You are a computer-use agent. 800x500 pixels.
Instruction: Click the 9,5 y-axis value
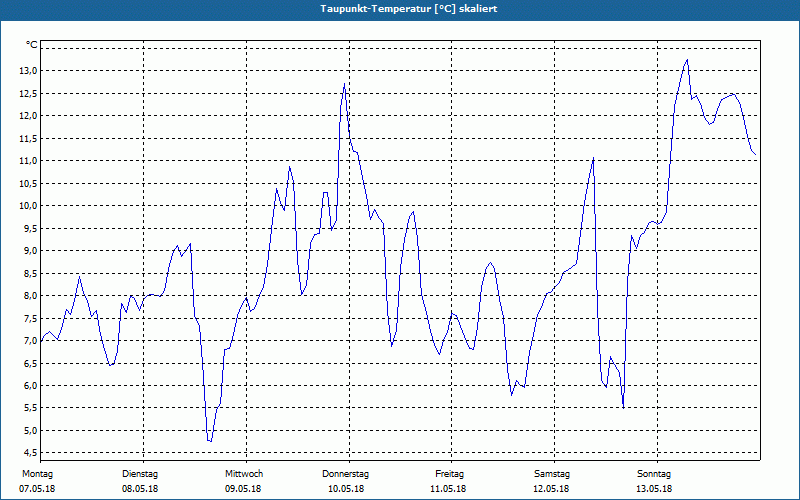pyautogui.click(x=30, y=228)
